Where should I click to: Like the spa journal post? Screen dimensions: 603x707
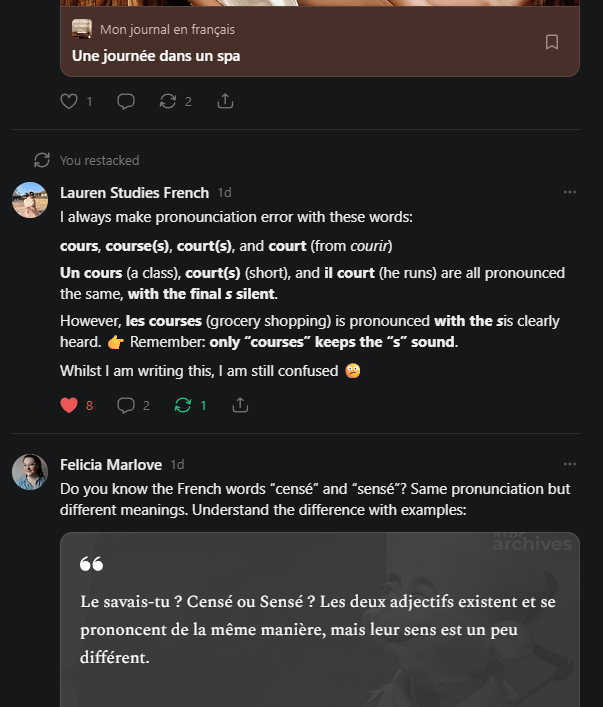pos(69,101)
